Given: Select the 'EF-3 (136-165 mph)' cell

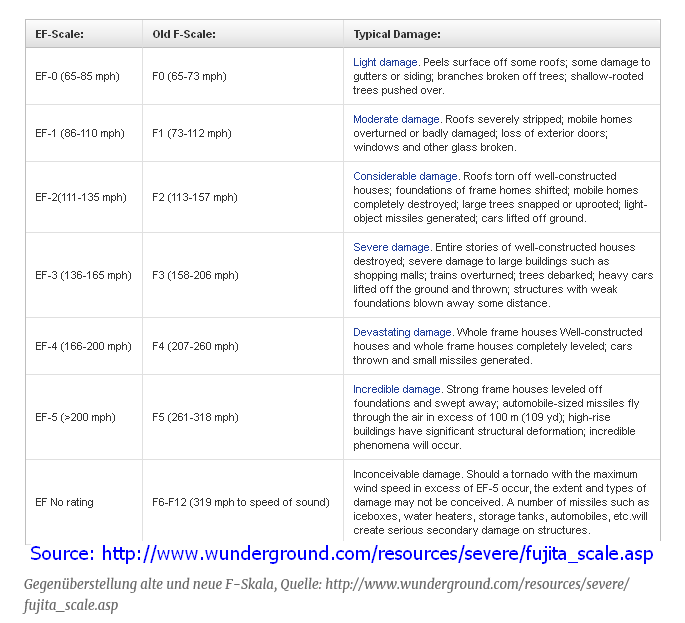Looking at the screenshot, I should coord(83,275).
